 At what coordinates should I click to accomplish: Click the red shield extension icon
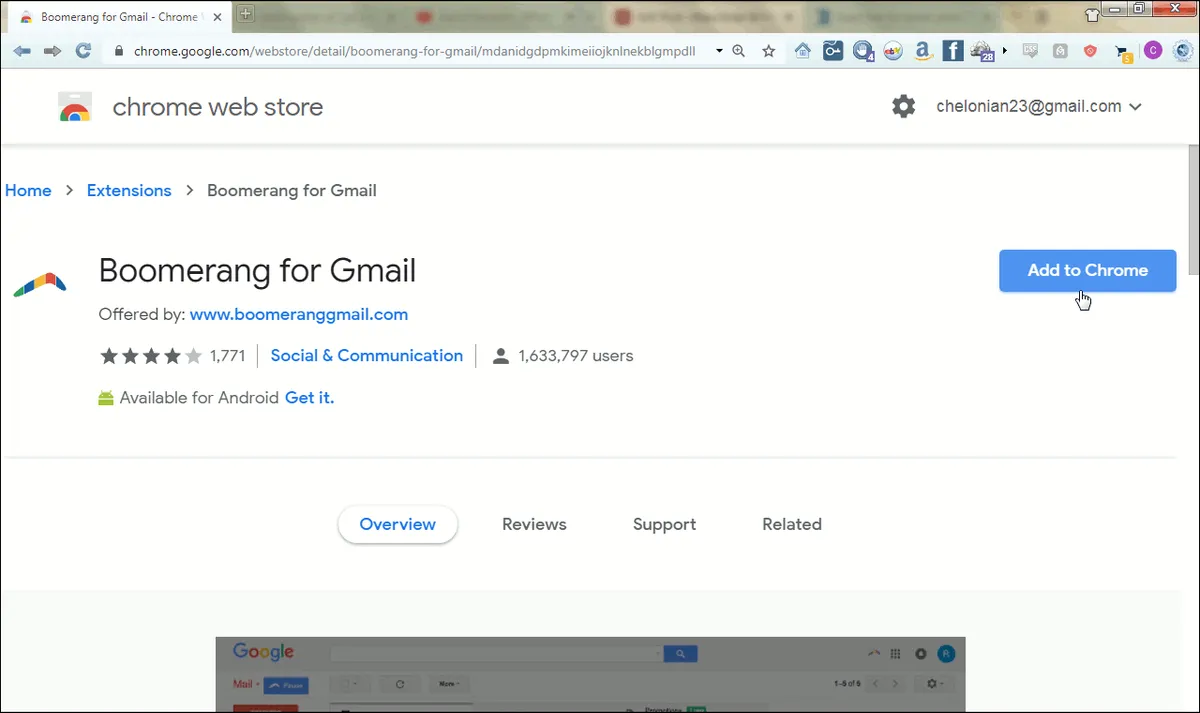point(1090,51)
